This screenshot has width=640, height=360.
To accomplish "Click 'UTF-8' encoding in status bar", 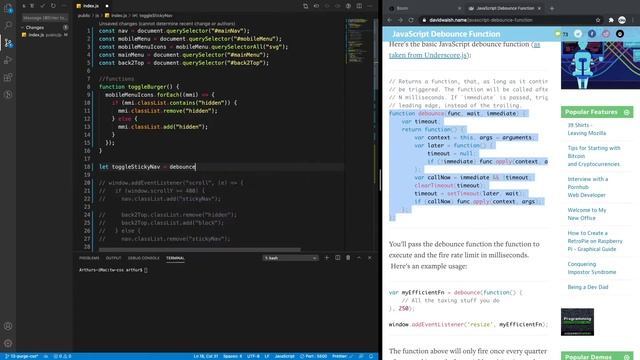I will 253,356.
